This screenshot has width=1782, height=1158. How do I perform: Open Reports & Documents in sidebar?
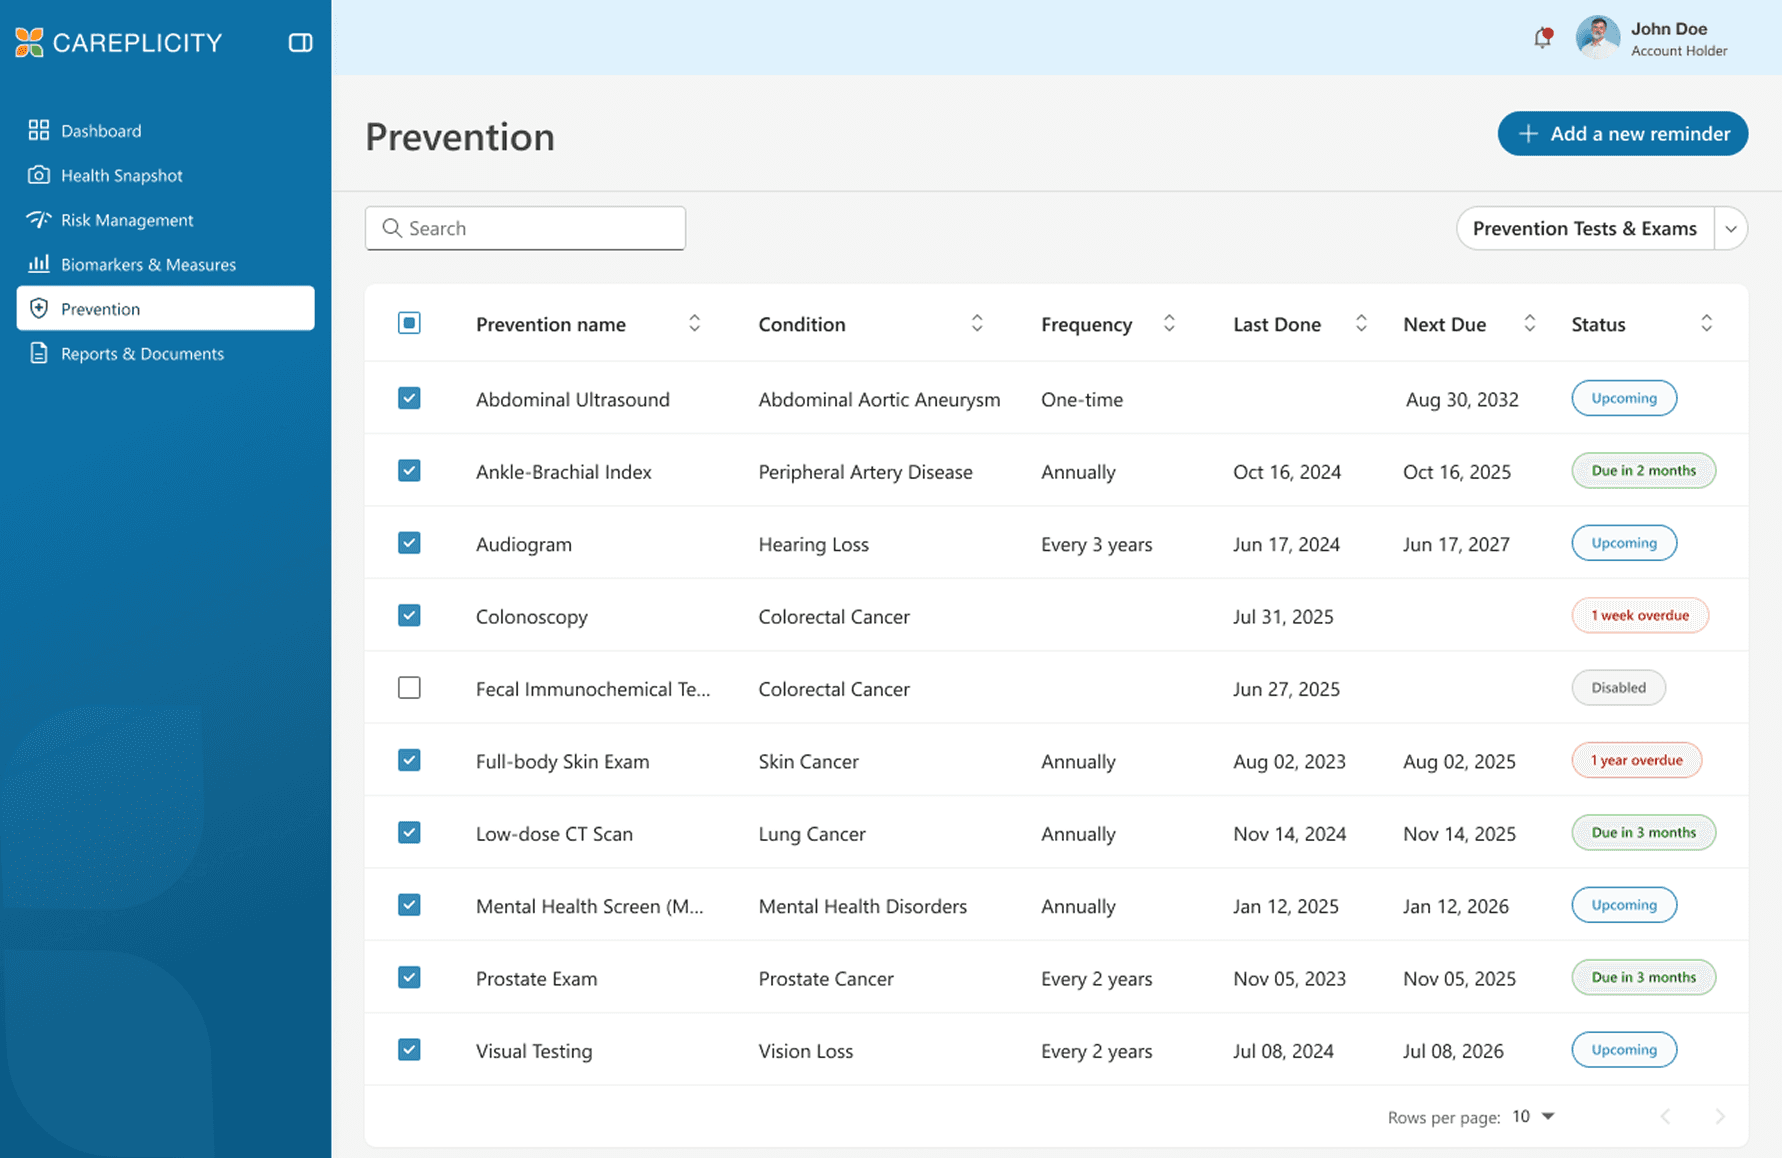pos(166,353)
